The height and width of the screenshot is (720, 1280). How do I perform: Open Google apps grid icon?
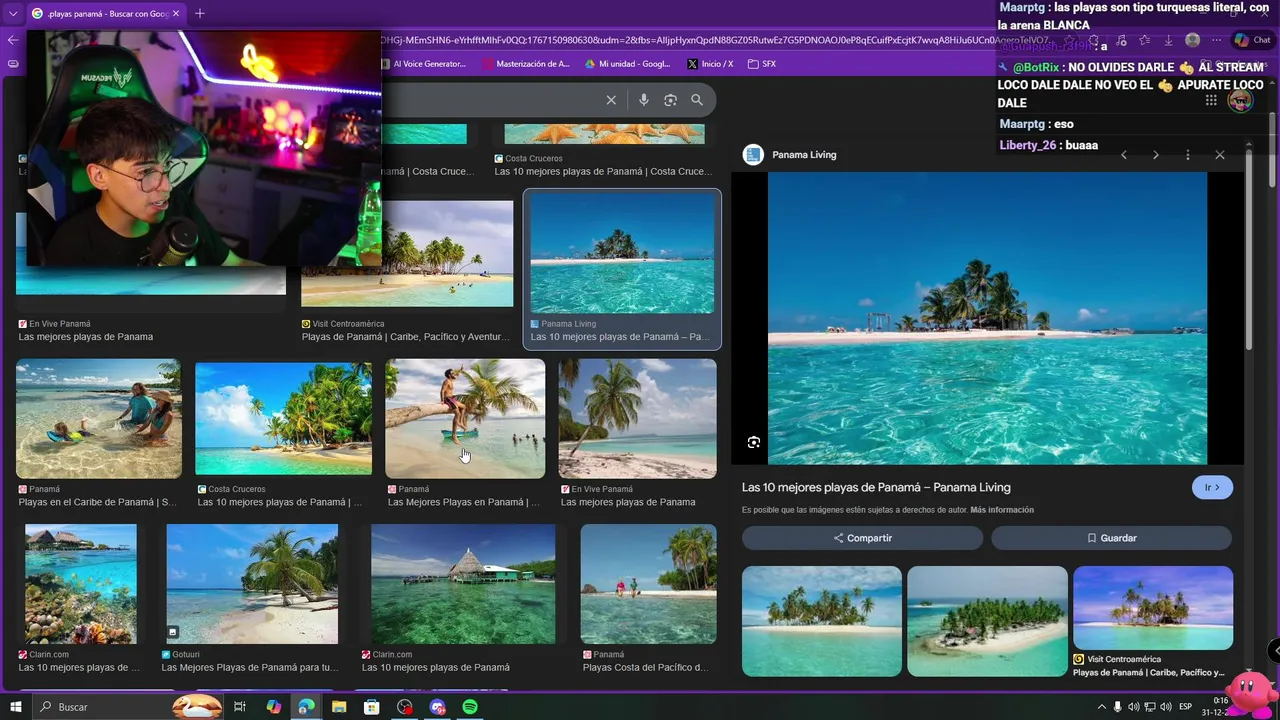click(1211, 100)
